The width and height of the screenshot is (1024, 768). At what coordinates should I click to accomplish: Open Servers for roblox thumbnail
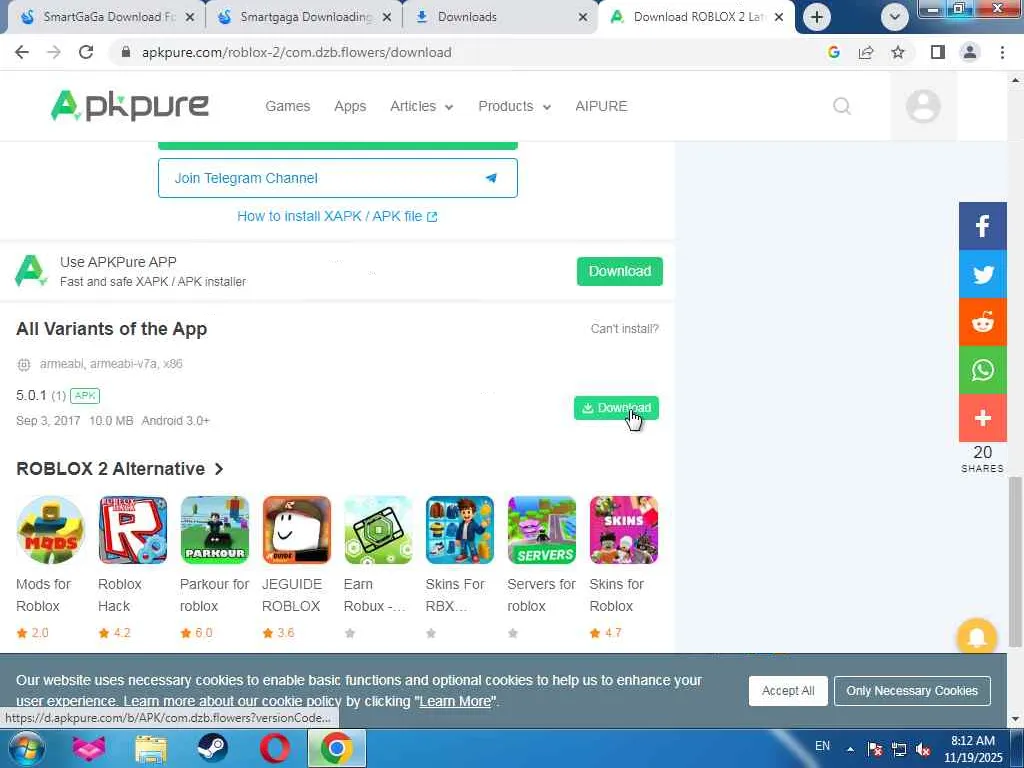pos(542,530)
